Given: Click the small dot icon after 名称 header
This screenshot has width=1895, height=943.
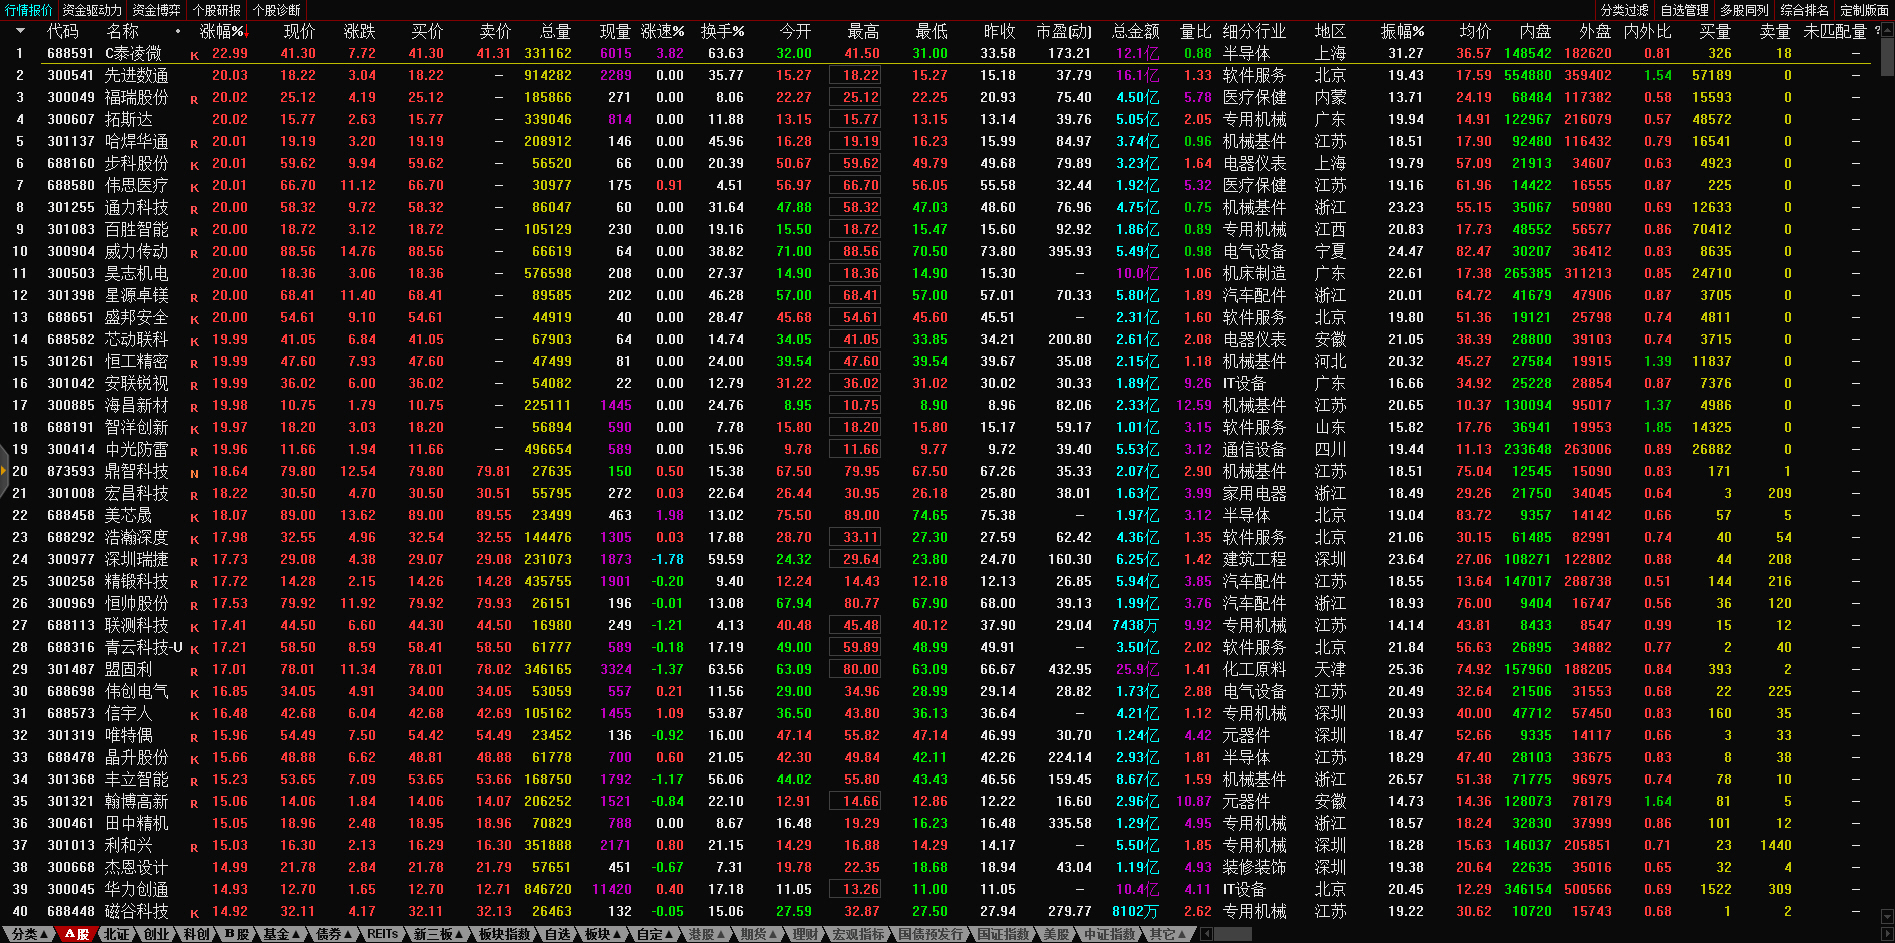Looking at the screenshot, I should 178,32.
